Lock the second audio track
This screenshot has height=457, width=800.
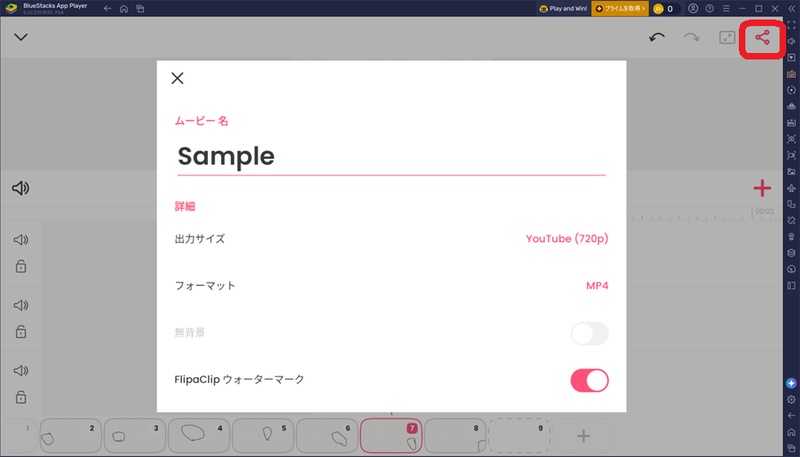click(21, 332)
